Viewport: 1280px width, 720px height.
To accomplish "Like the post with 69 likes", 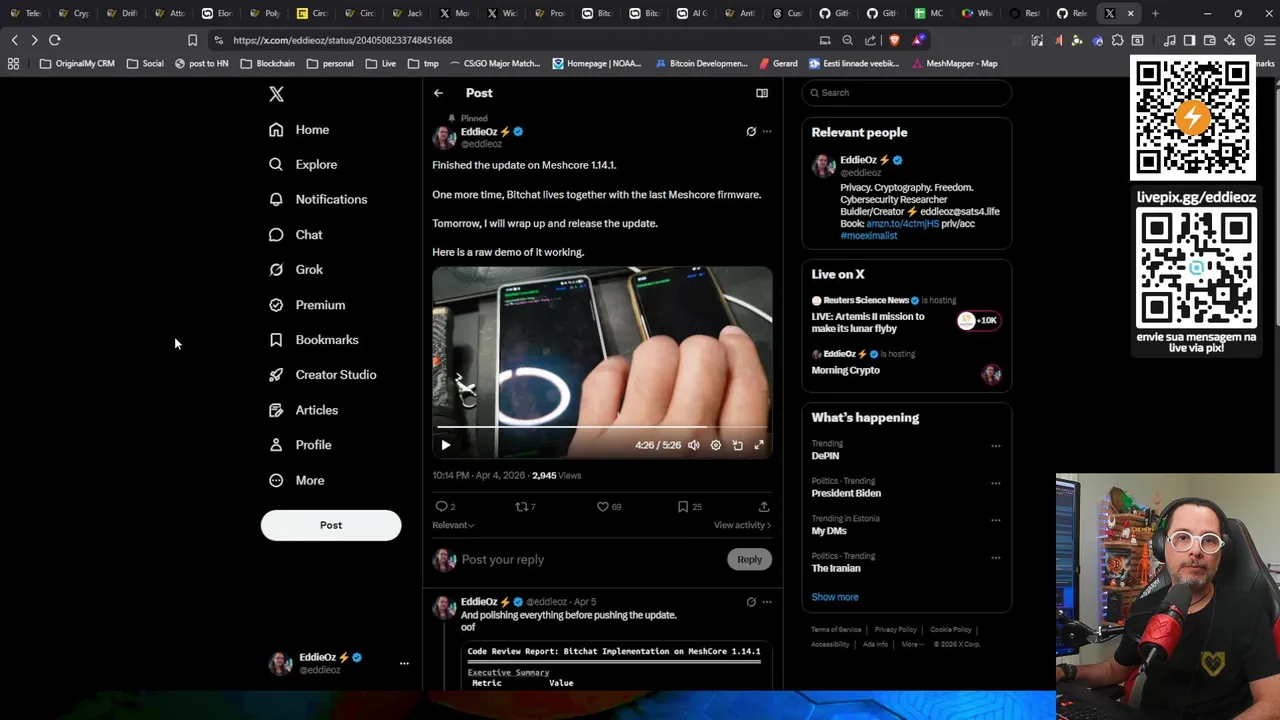I will [x=603, y=507].
